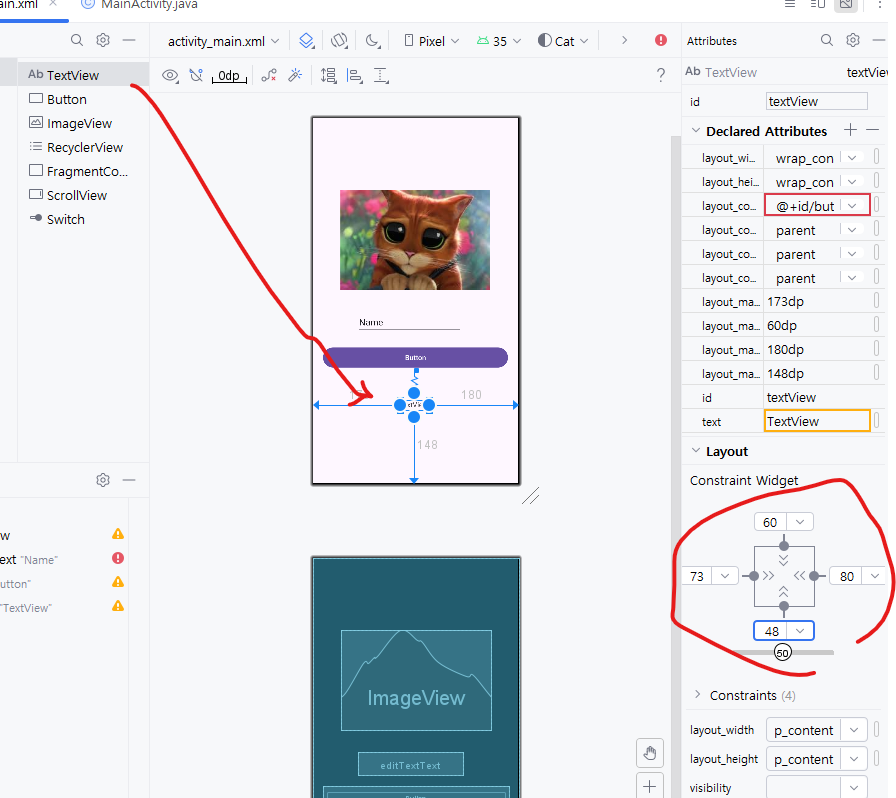Image resolution: width=896 pixels, height=798 pixels.
Task: Open layout_width wrap_con dropdown
Action: pos(852,158)
